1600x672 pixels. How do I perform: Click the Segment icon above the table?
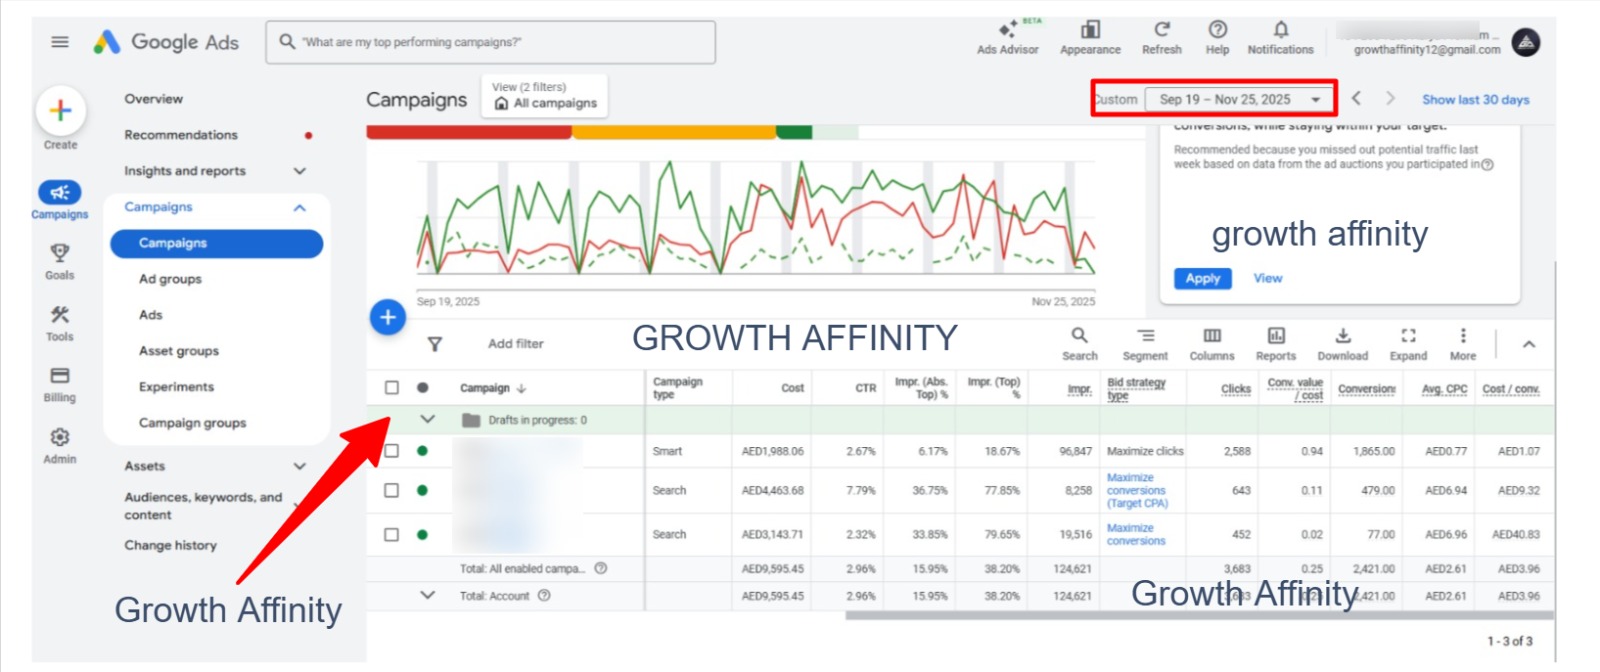click(1145, 336)
